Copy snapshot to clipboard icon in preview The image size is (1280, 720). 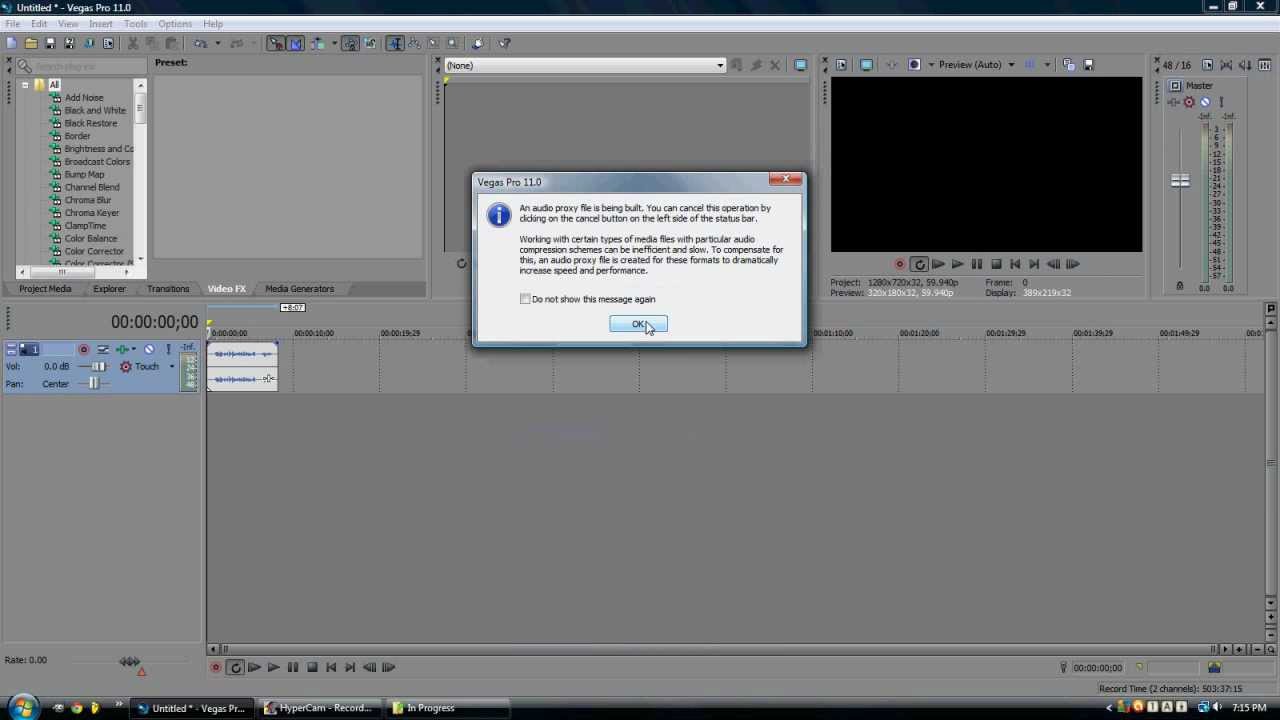pos(1068,65)
